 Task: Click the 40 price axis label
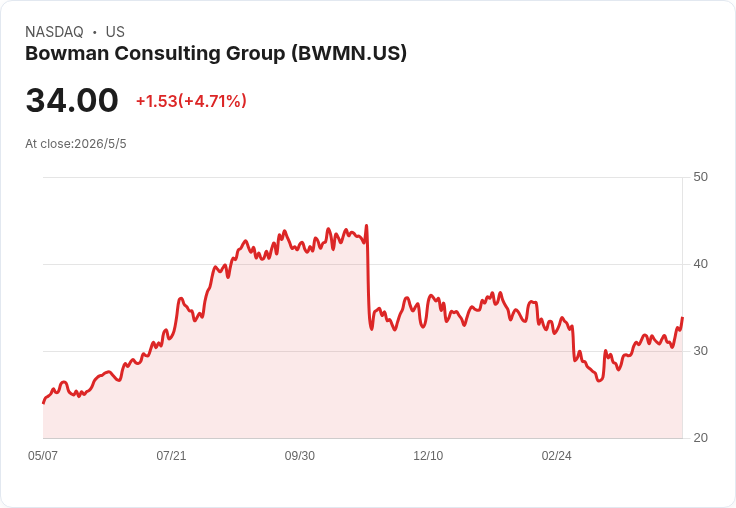(x=700, y=264)
